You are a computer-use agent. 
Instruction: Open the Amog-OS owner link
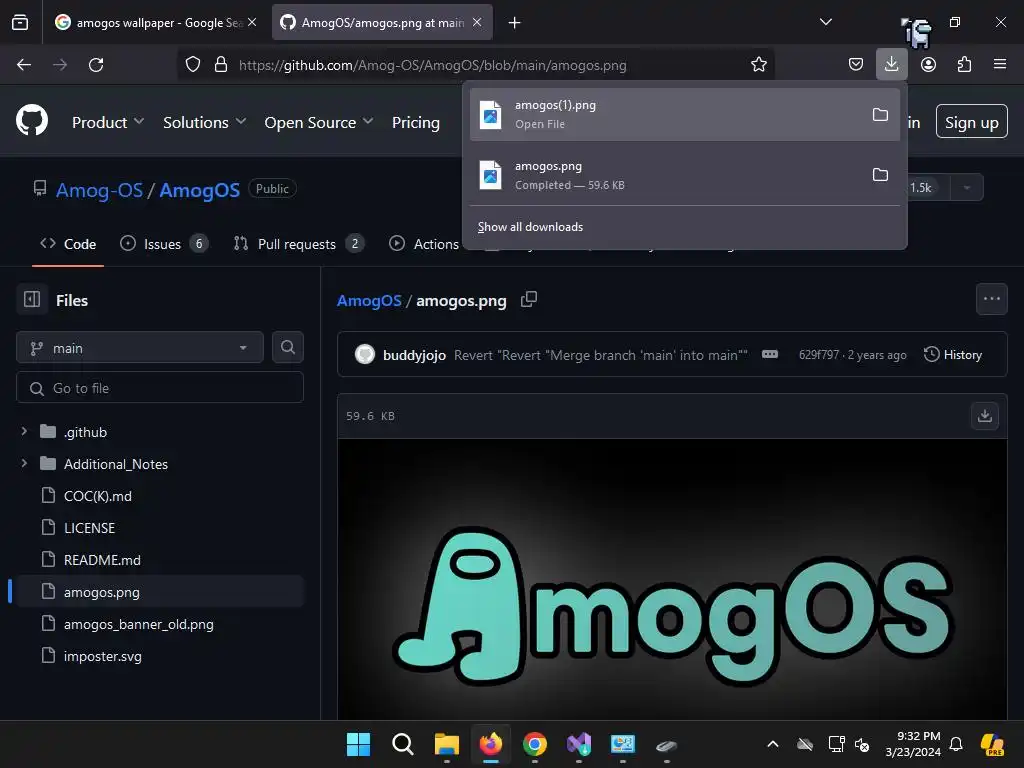pyautogui.click(x=99, y=190)
